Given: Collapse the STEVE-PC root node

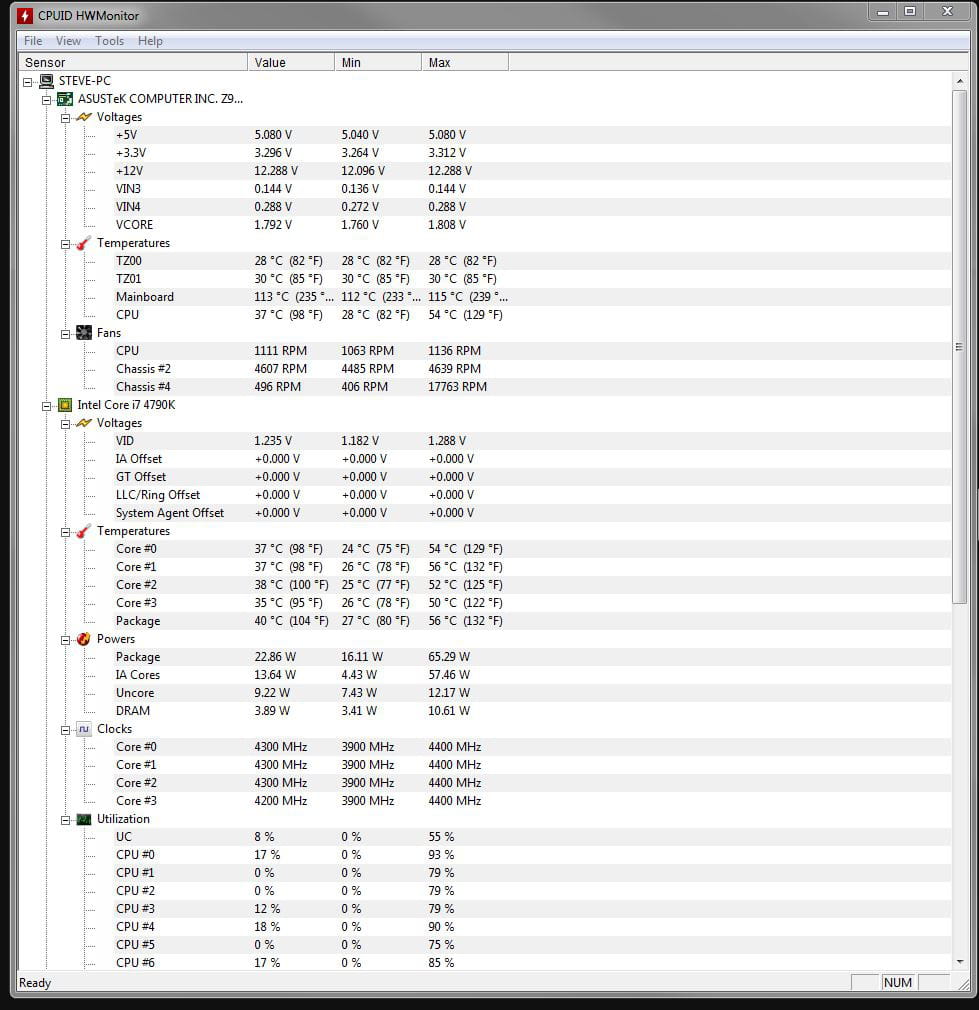Looking at the screenshot, I should point(28,82).
